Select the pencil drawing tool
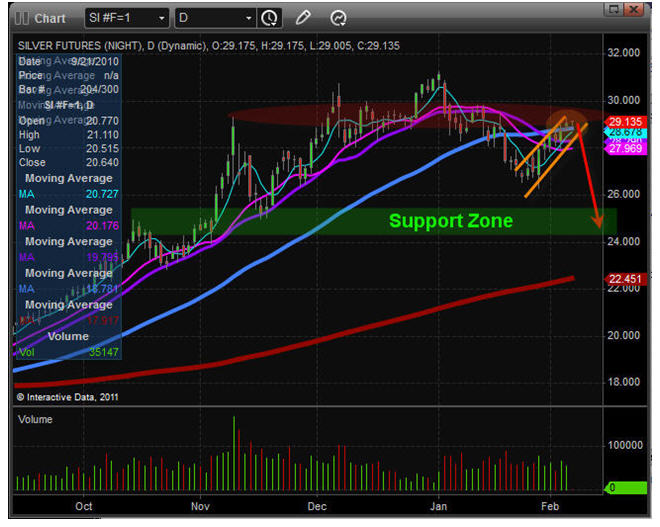This screenshot has height=527, width=660. [304, 18]
